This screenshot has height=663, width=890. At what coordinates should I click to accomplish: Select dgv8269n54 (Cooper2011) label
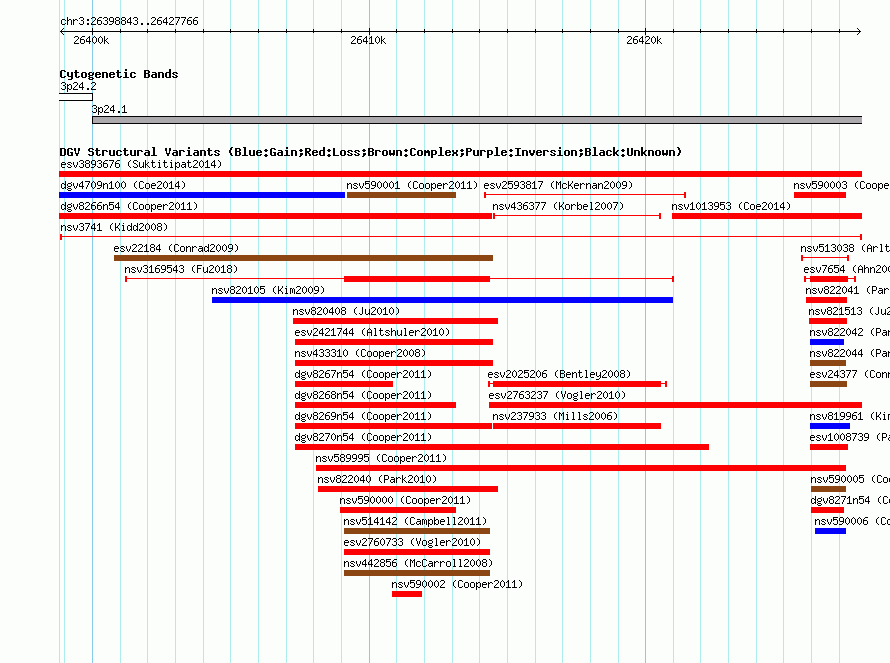[x=363, y=416]
